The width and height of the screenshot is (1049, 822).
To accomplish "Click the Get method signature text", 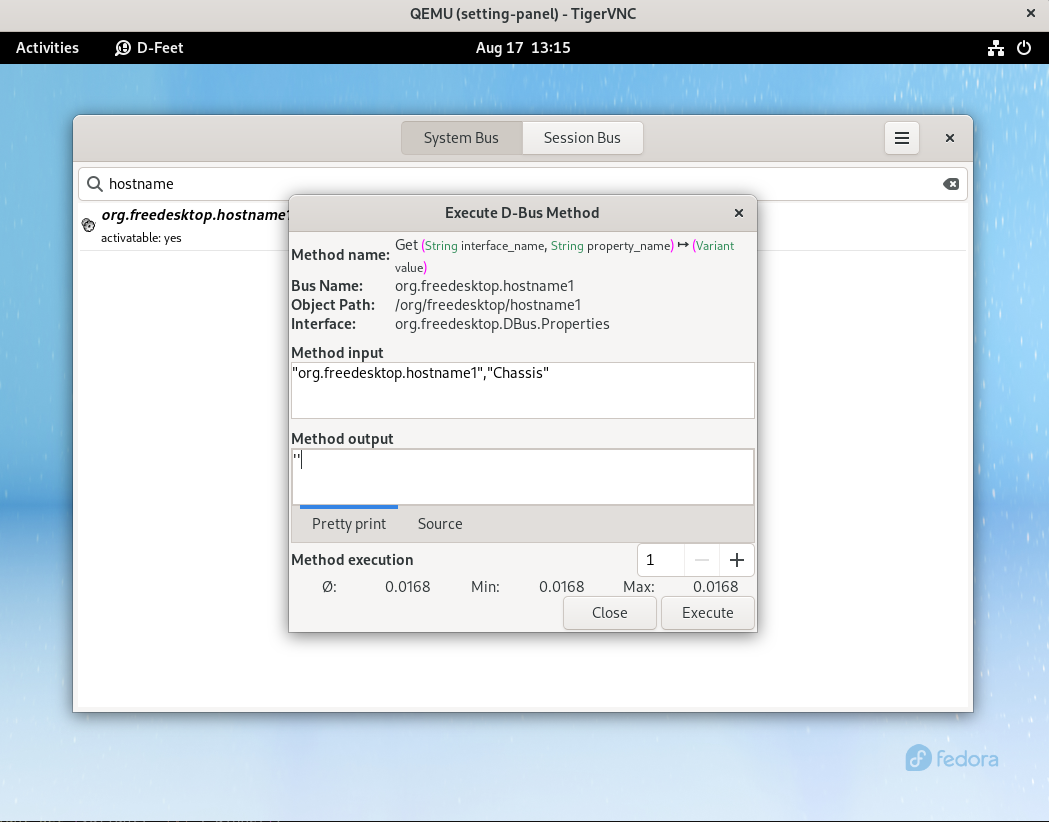I will [x=564, y=256].
